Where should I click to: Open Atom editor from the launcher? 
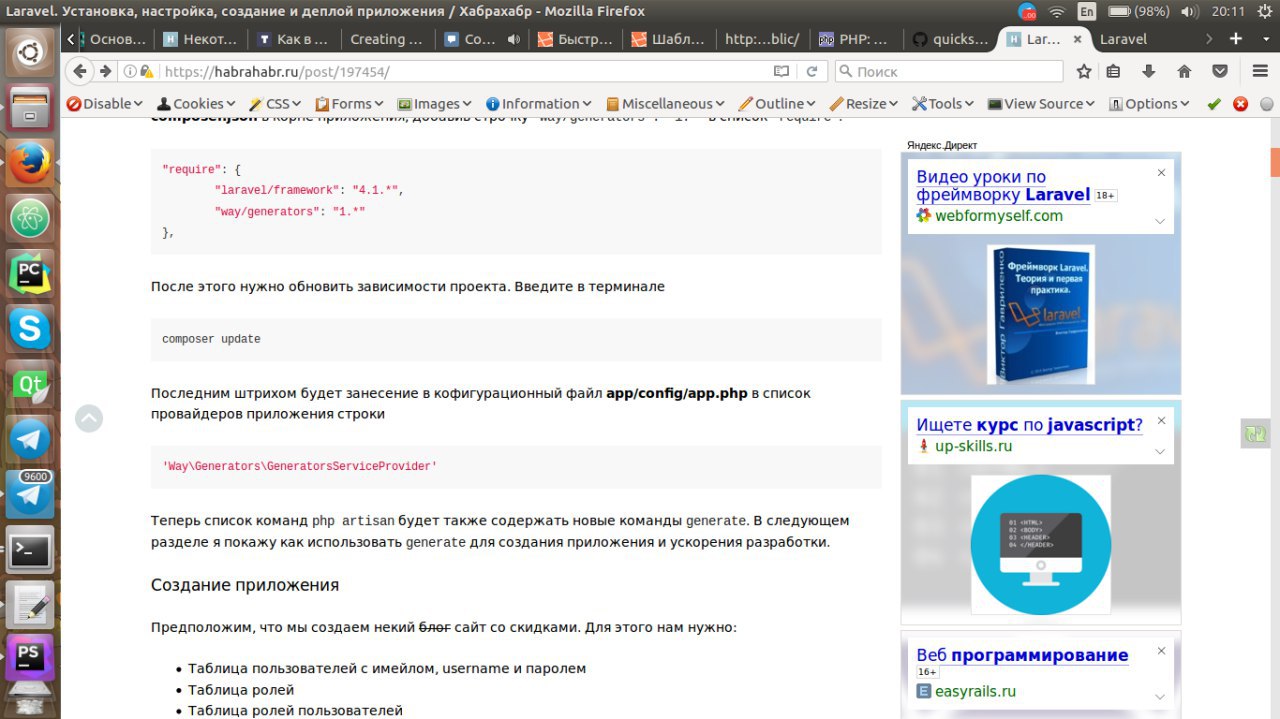click(x=30, y=217)
